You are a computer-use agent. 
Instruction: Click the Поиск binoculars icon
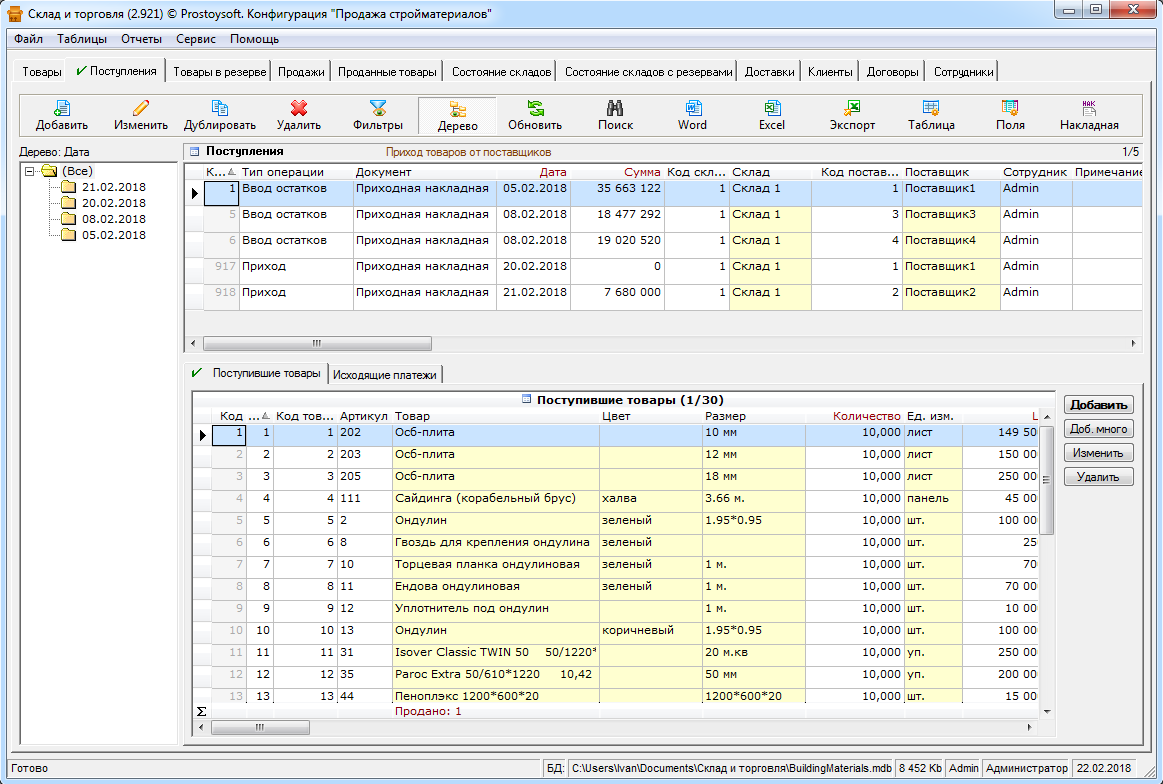[x=615, y=115]
